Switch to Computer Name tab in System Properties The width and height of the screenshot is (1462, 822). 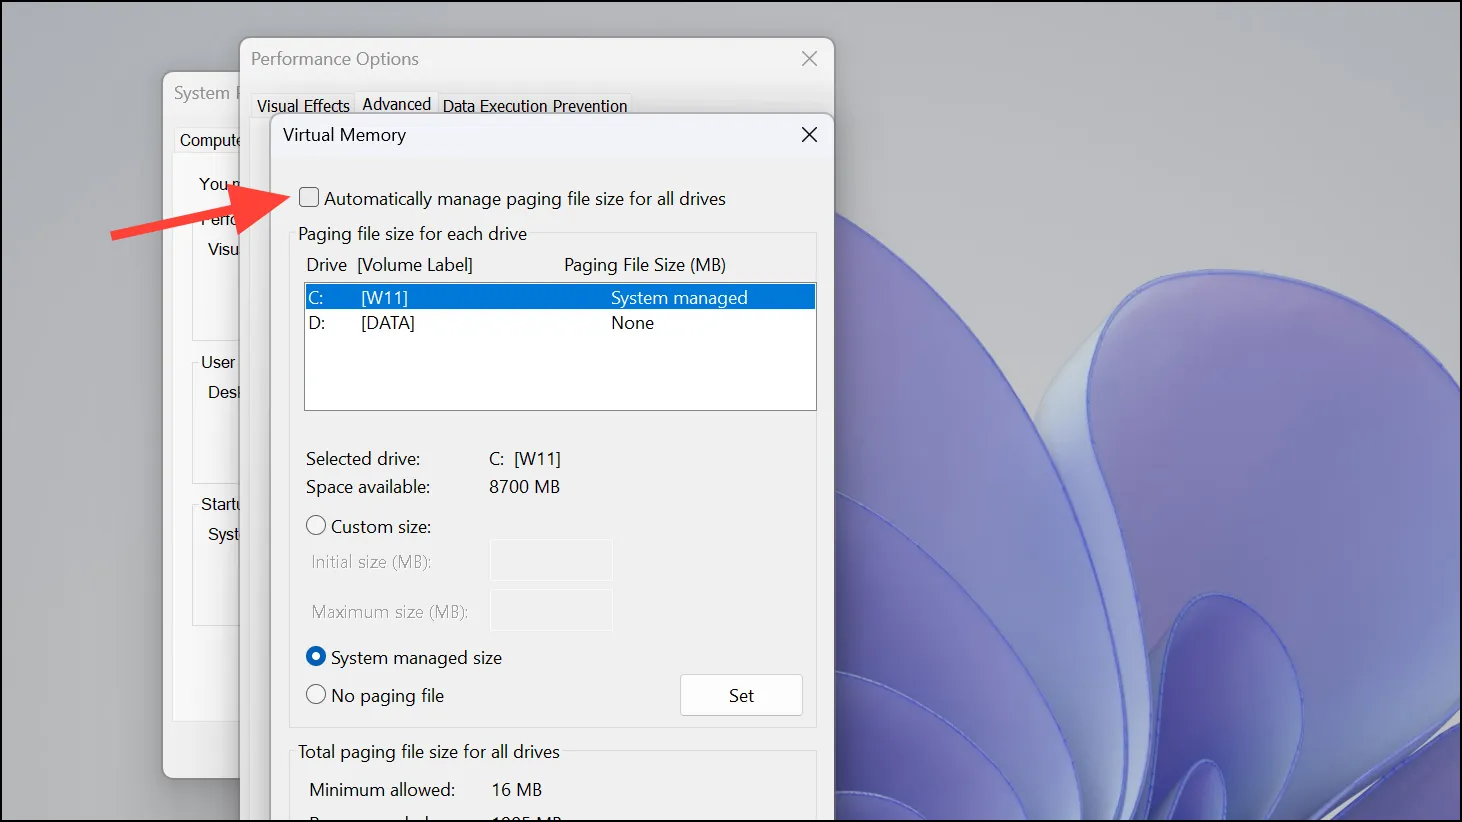(208, 141)
